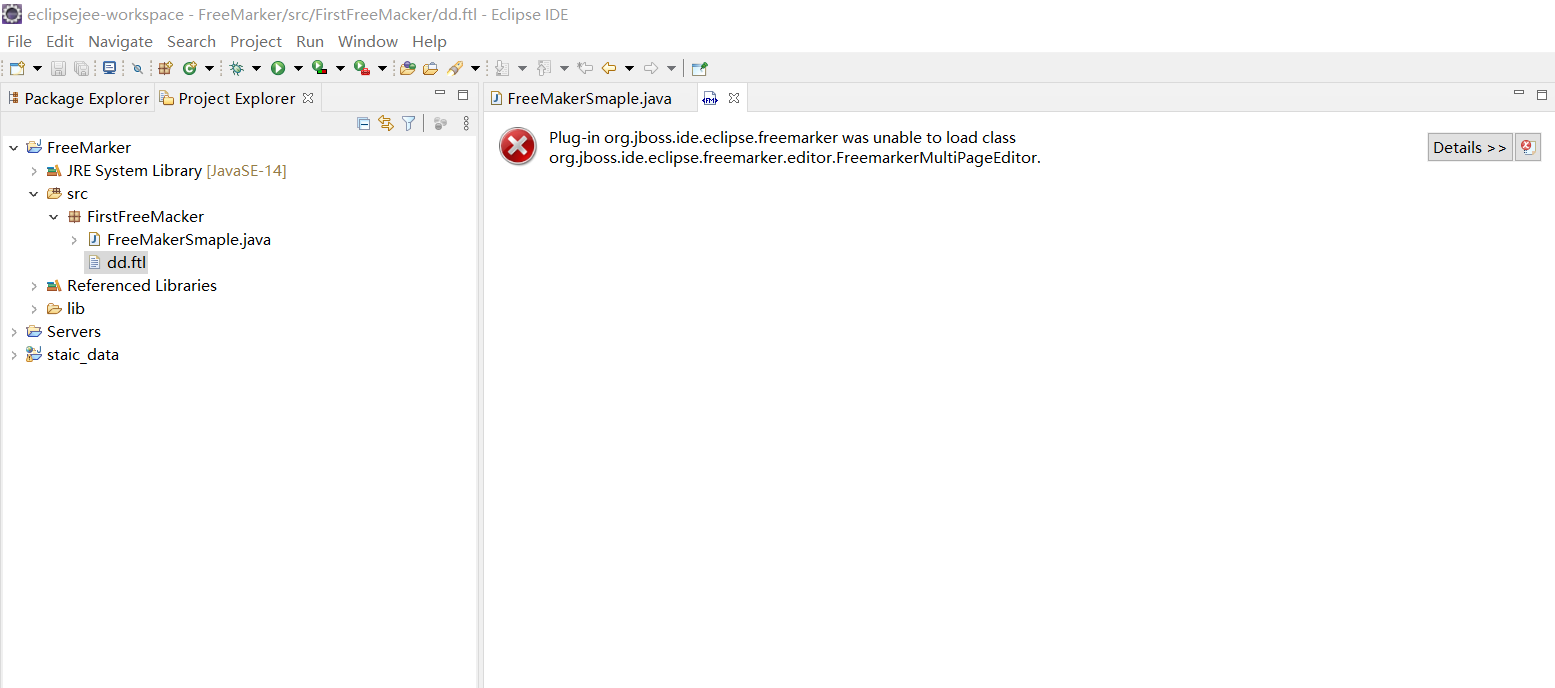1555x688 pixels.
Task: Minimize the Project Explorer panel
Action: coord(440,94)
